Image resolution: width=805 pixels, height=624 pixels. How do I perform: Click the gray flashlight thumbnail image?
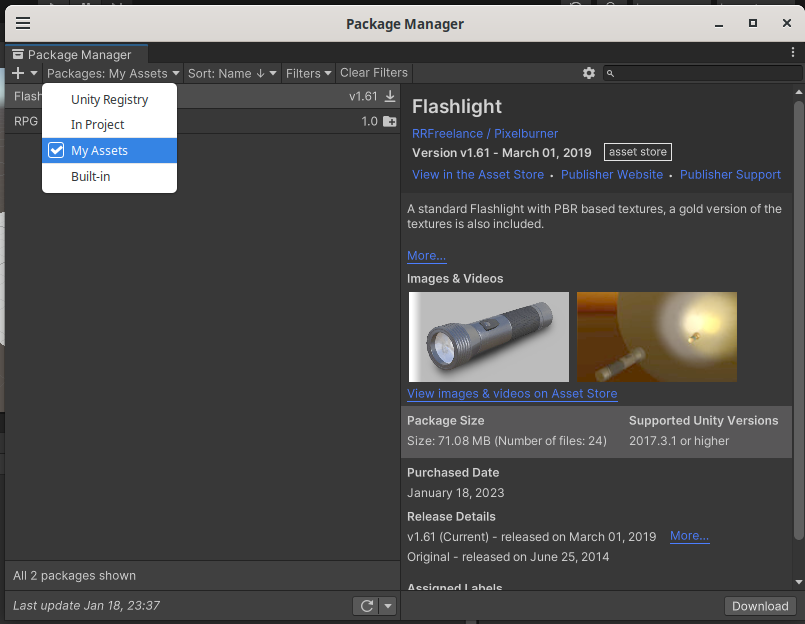click(x=489, y=337)
